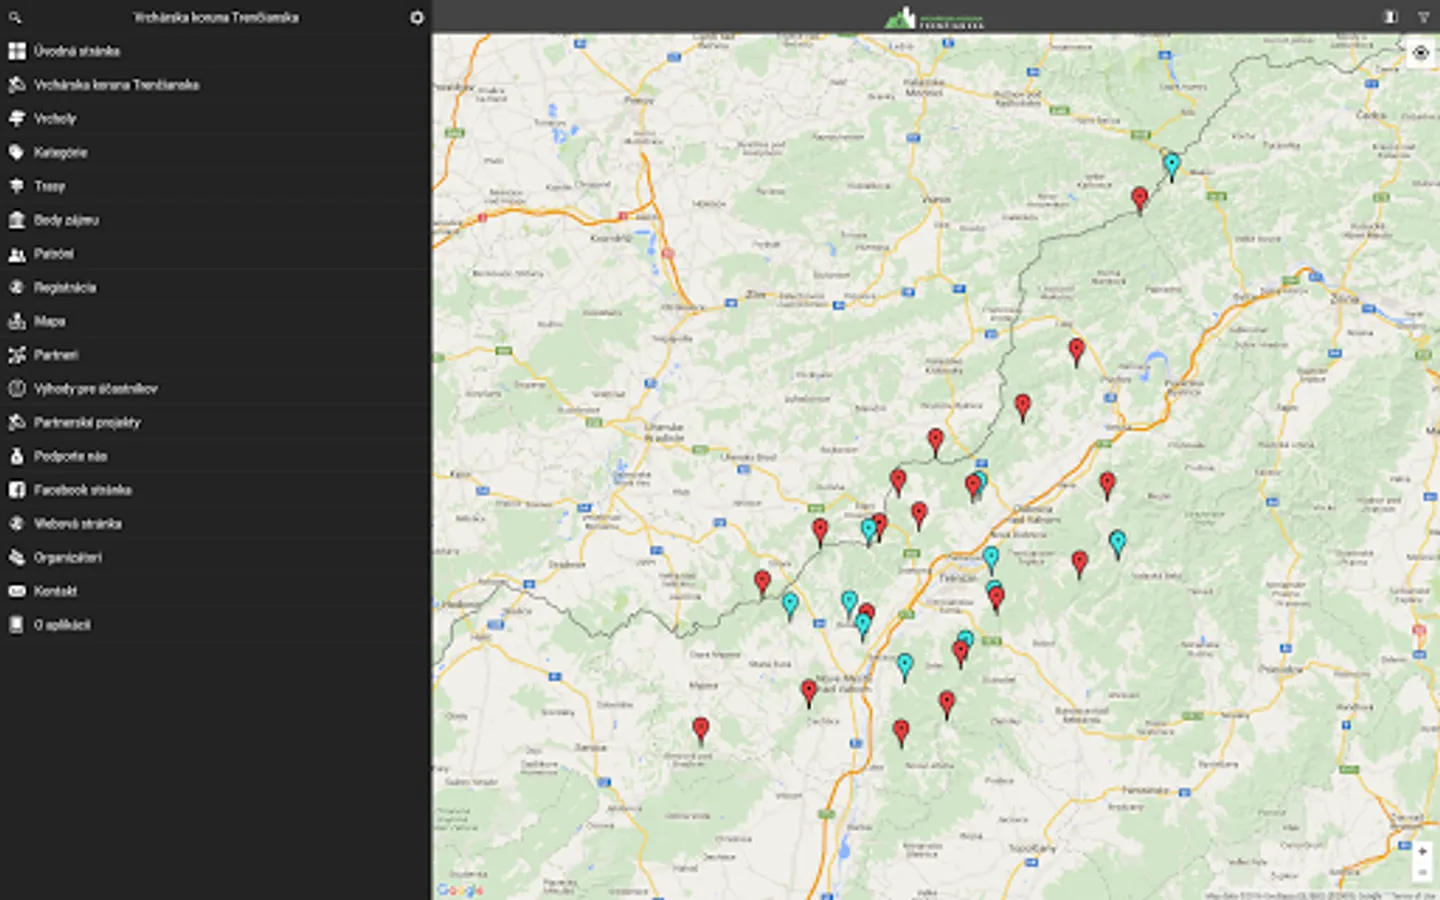This screenshot has width=1440, height=900.
Task: Zoom out with the map minus button
Action: coord(1422,872)
